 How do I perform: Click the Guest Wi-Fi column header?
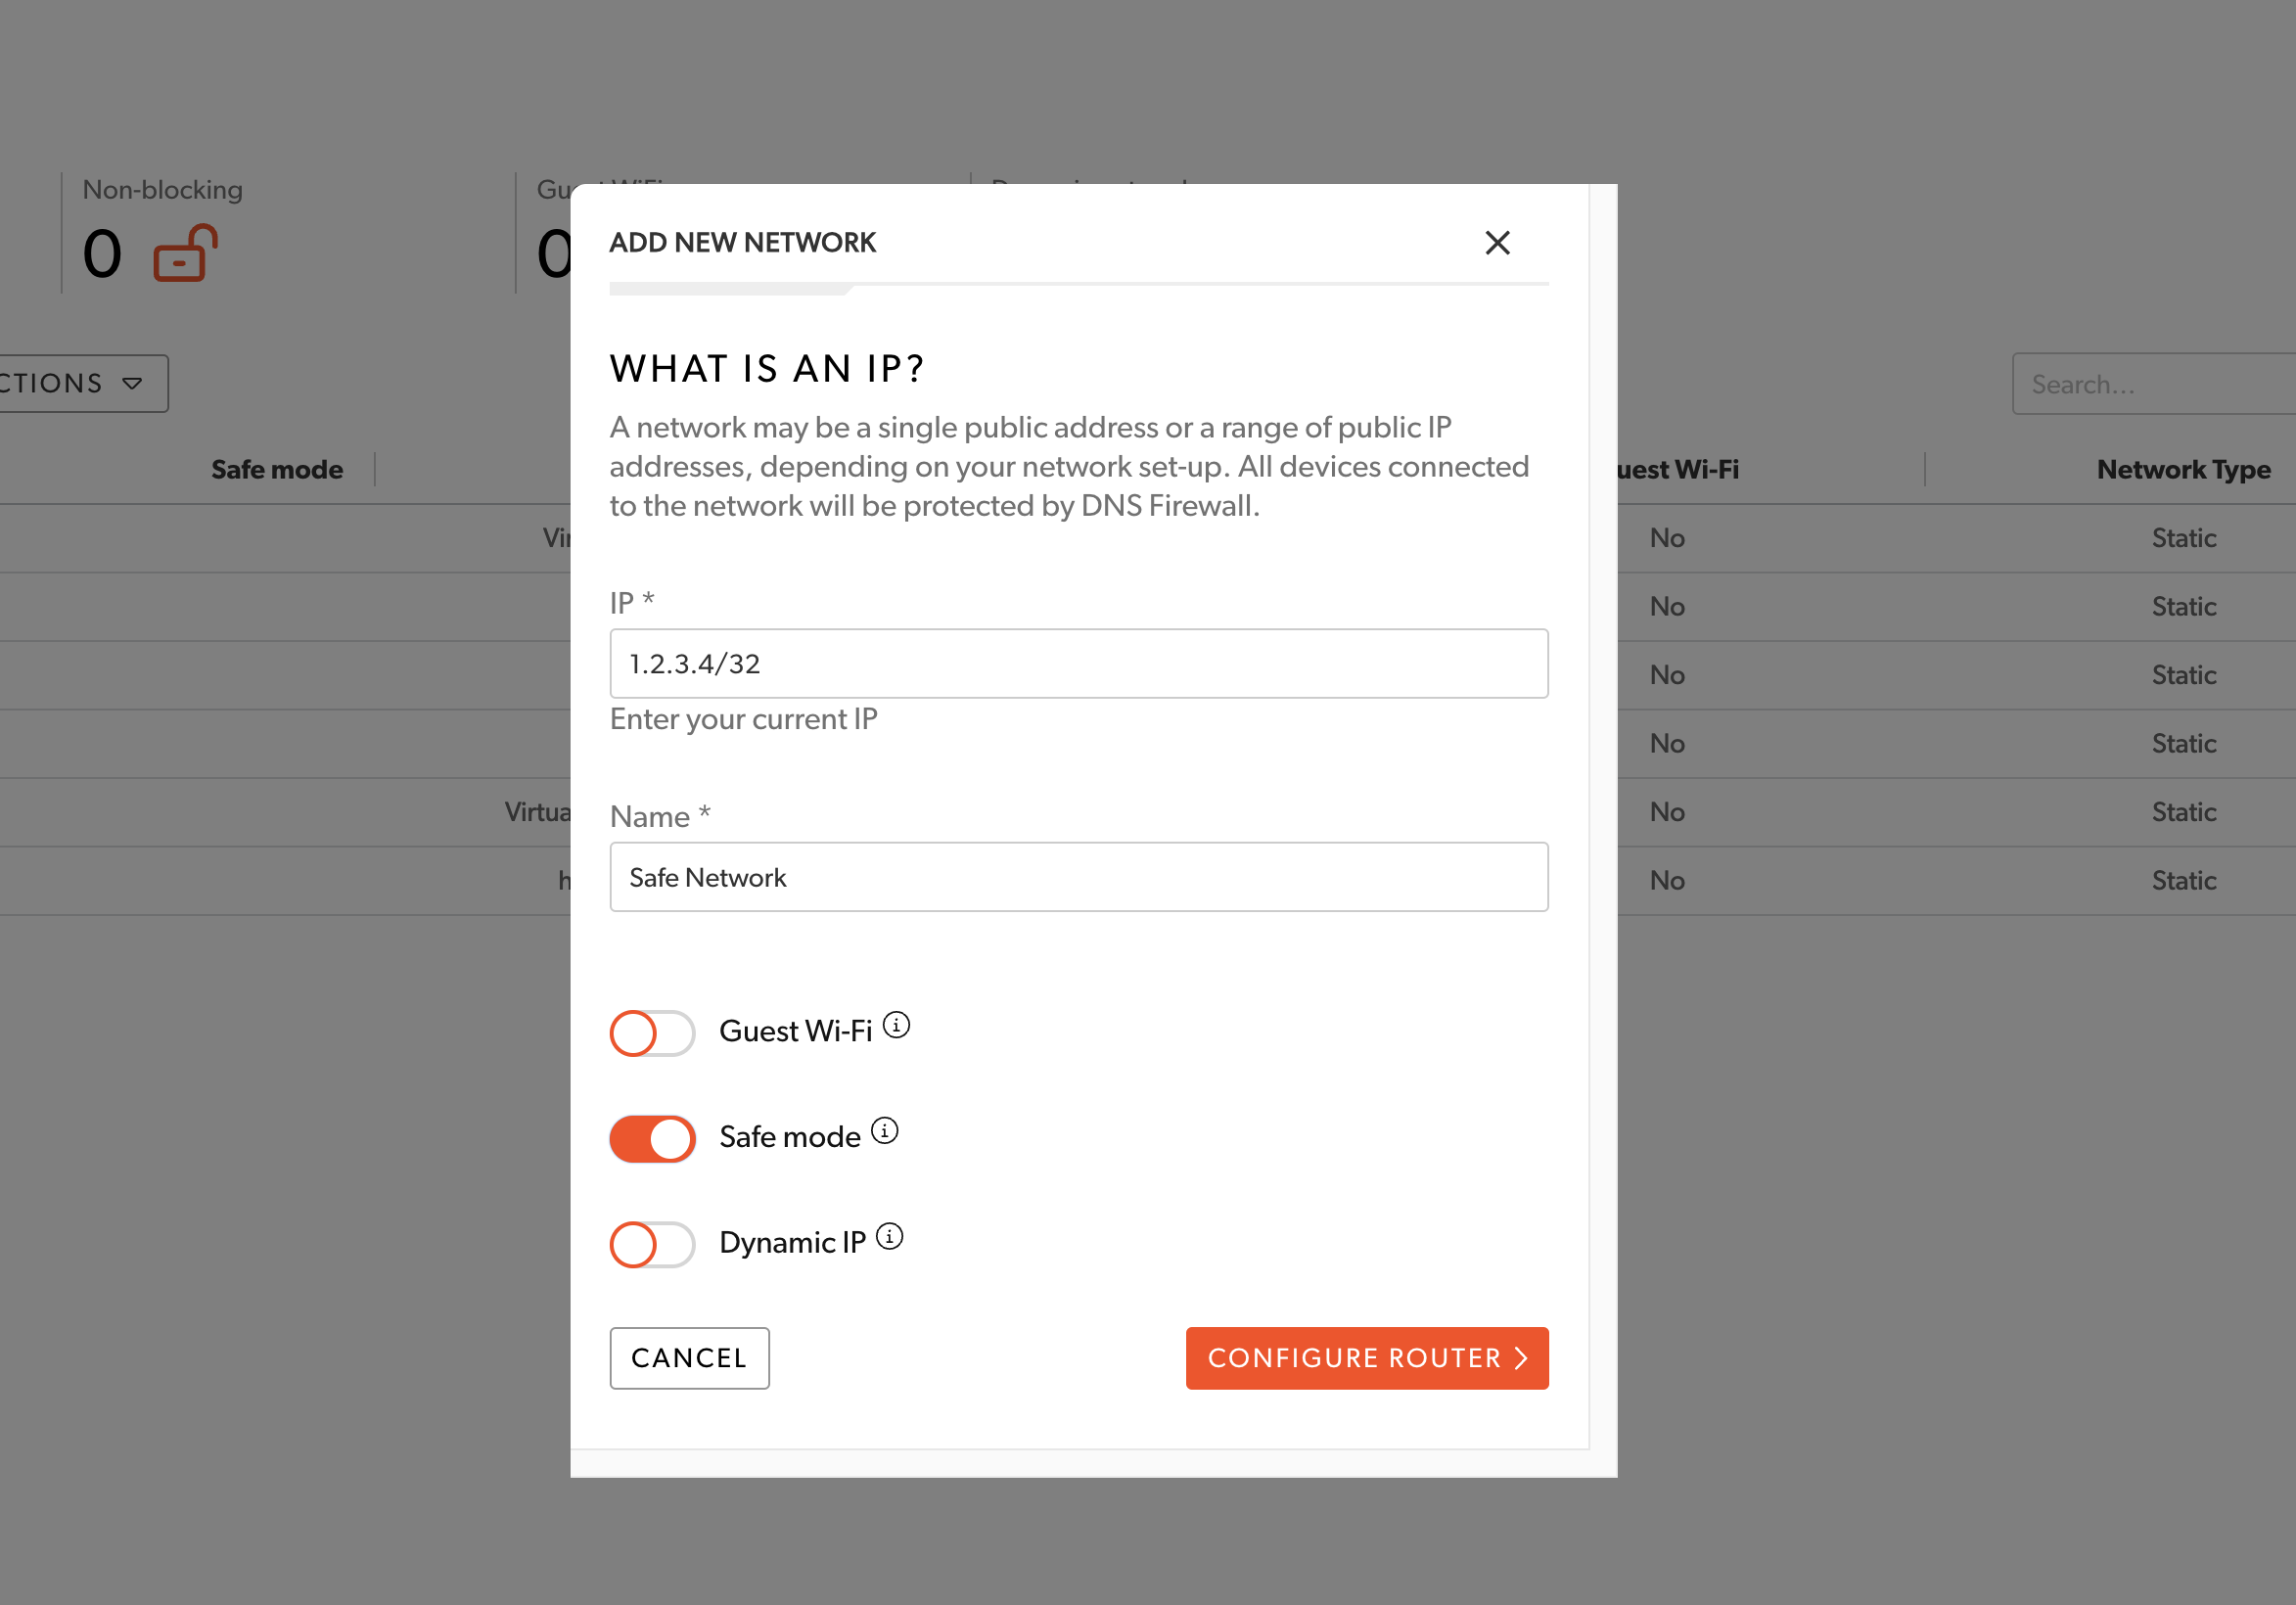[x=1678, y=470]
